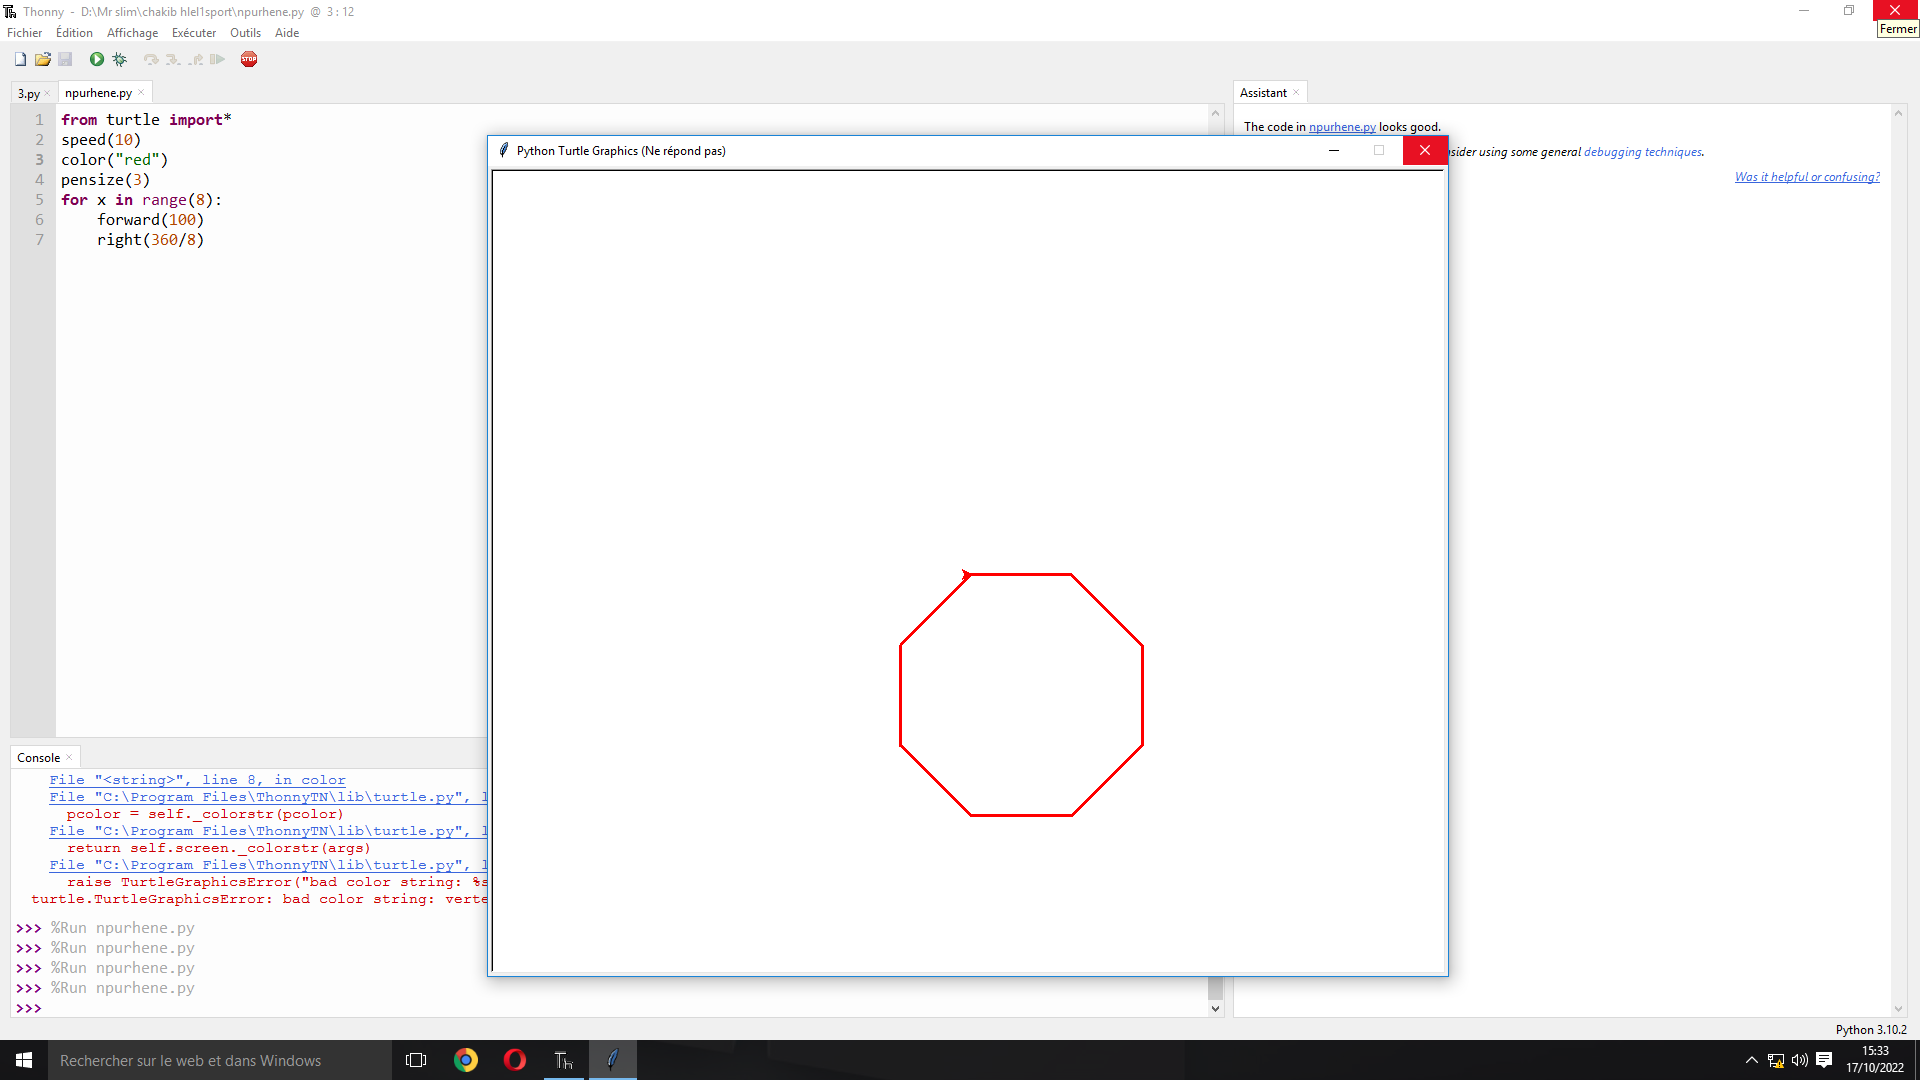Viewport: 1920px width, 1080px height.
Task: Click the Step into icon
Action: (x=173, y=59)
